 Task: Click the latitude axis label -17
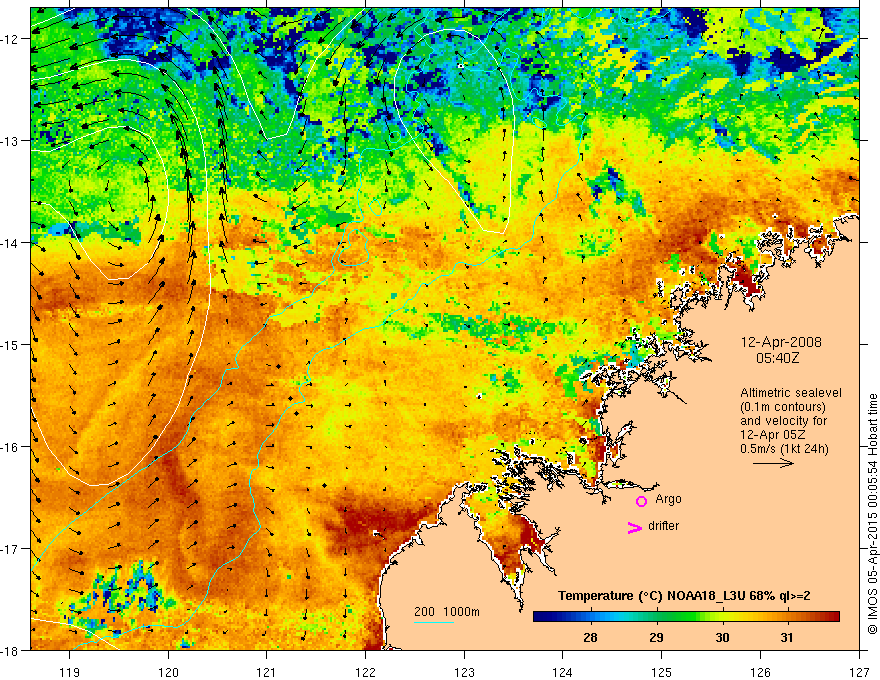(x=11, y=549)
